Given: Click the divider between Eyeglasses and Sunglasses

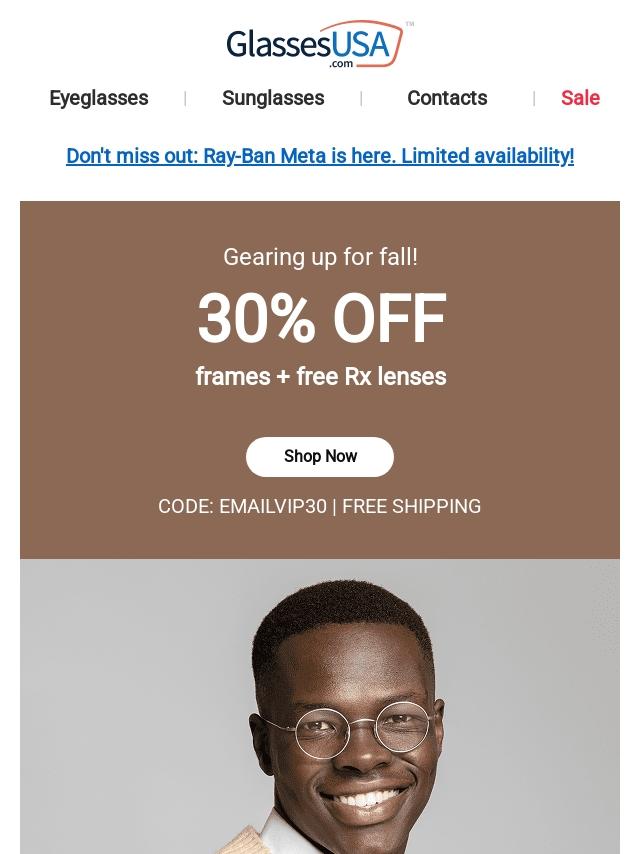Looking at the screenshot, I should 185,98.
